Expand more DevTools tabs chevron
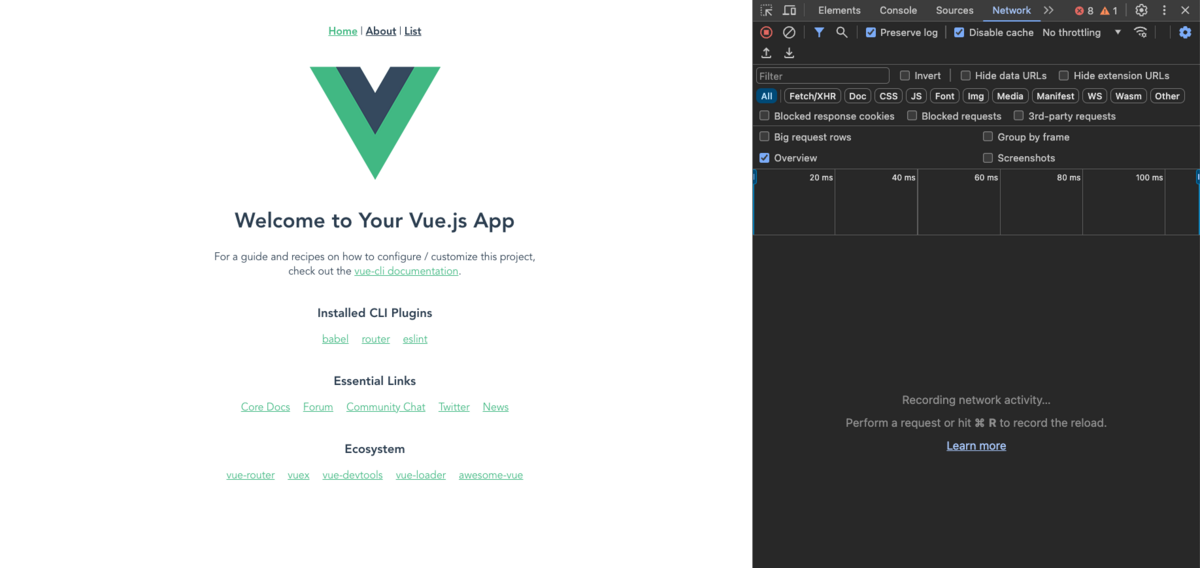The image size is (1200, 568). (x=1048, y=10)
